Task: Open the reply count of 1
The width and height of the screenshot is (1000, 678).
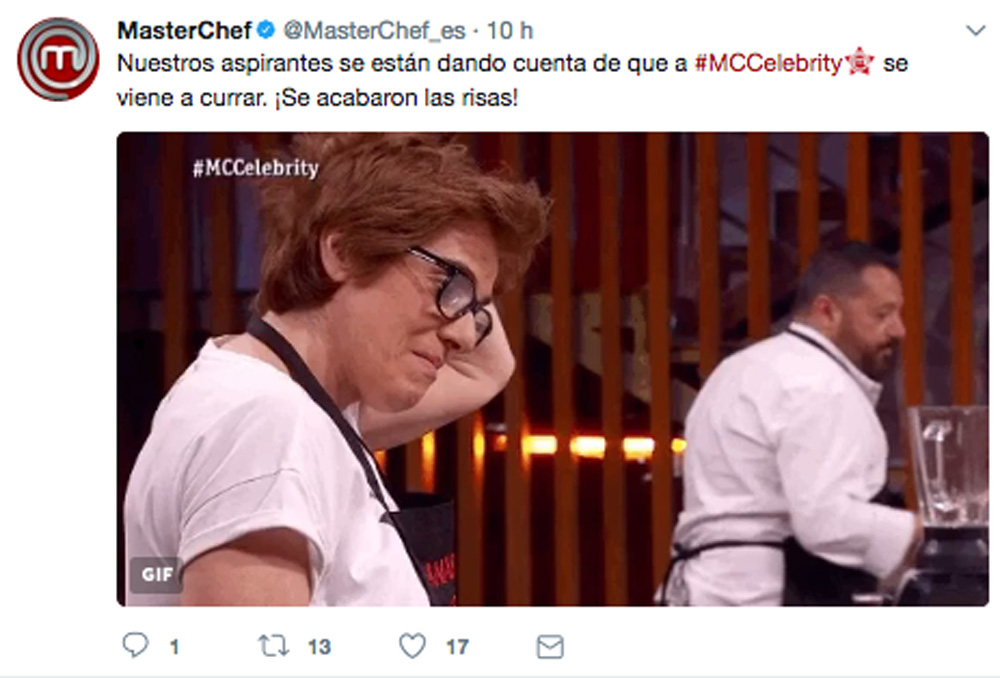Action: [174, 647]
